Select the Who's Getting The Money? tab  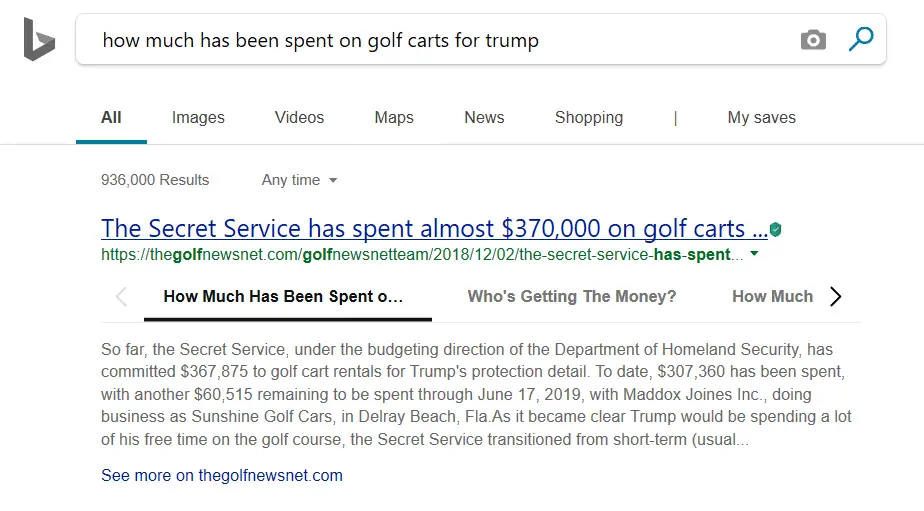[572, 296]
